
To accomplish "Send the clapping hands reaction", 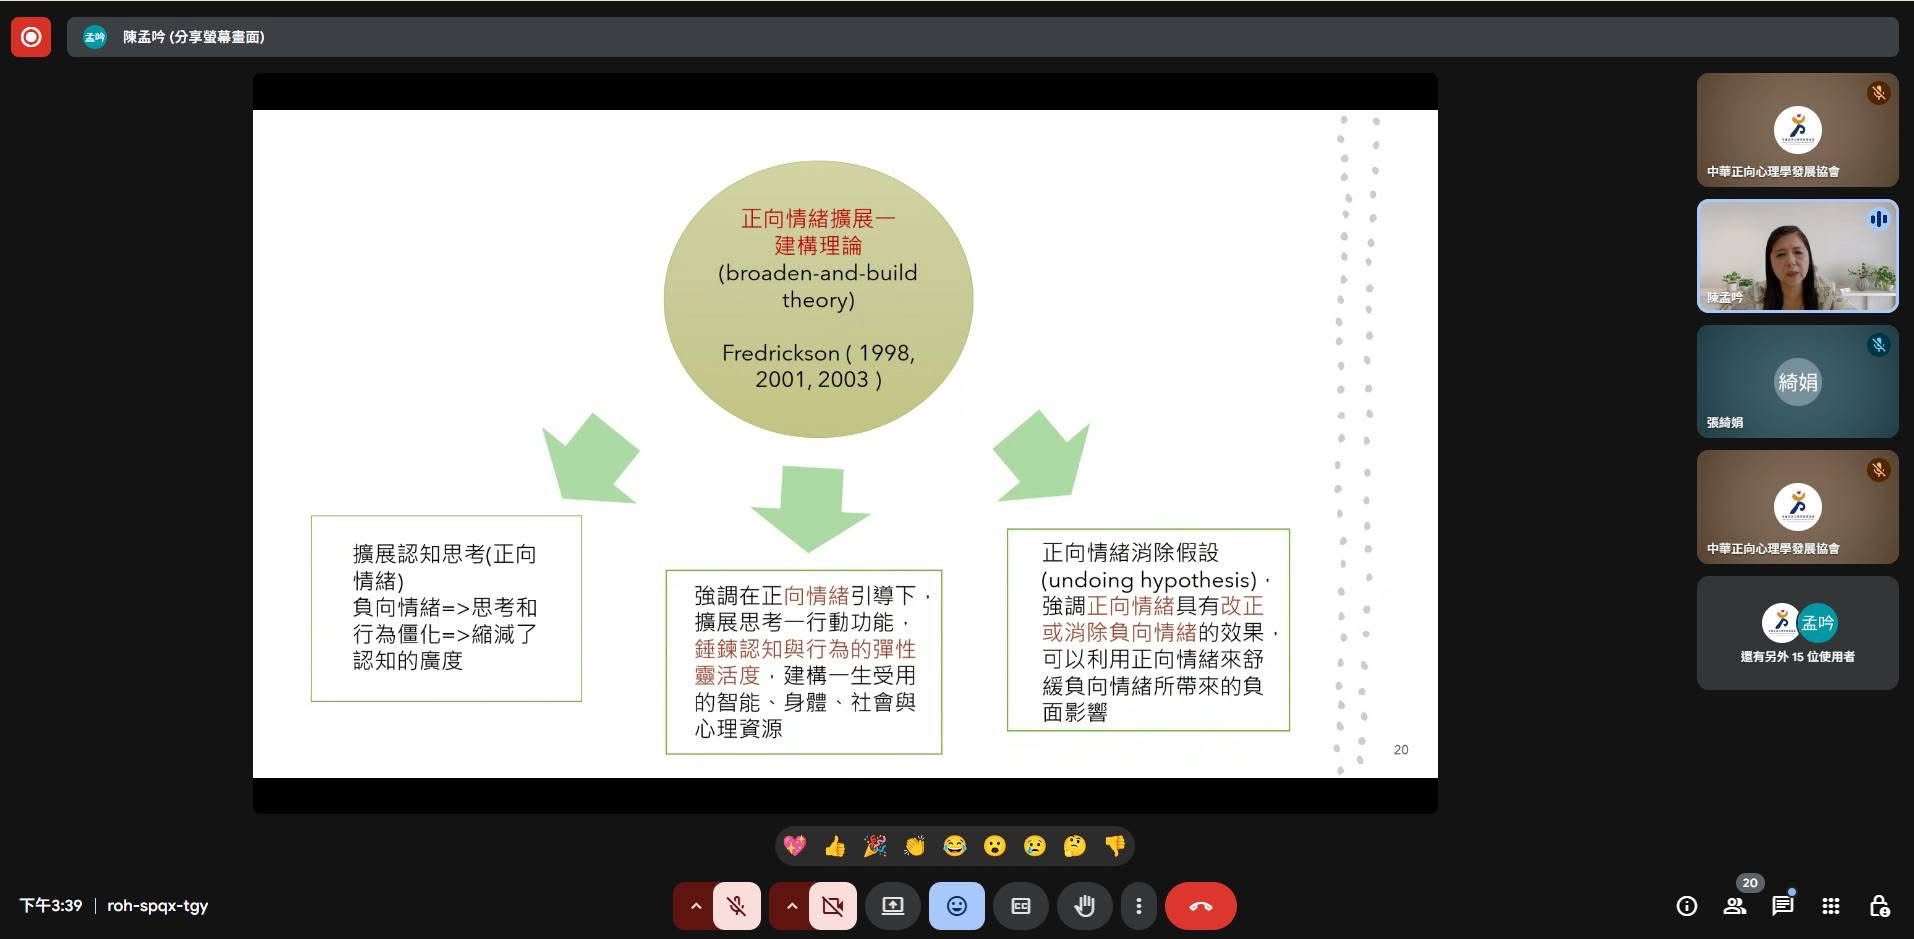I will pos(915,846).
